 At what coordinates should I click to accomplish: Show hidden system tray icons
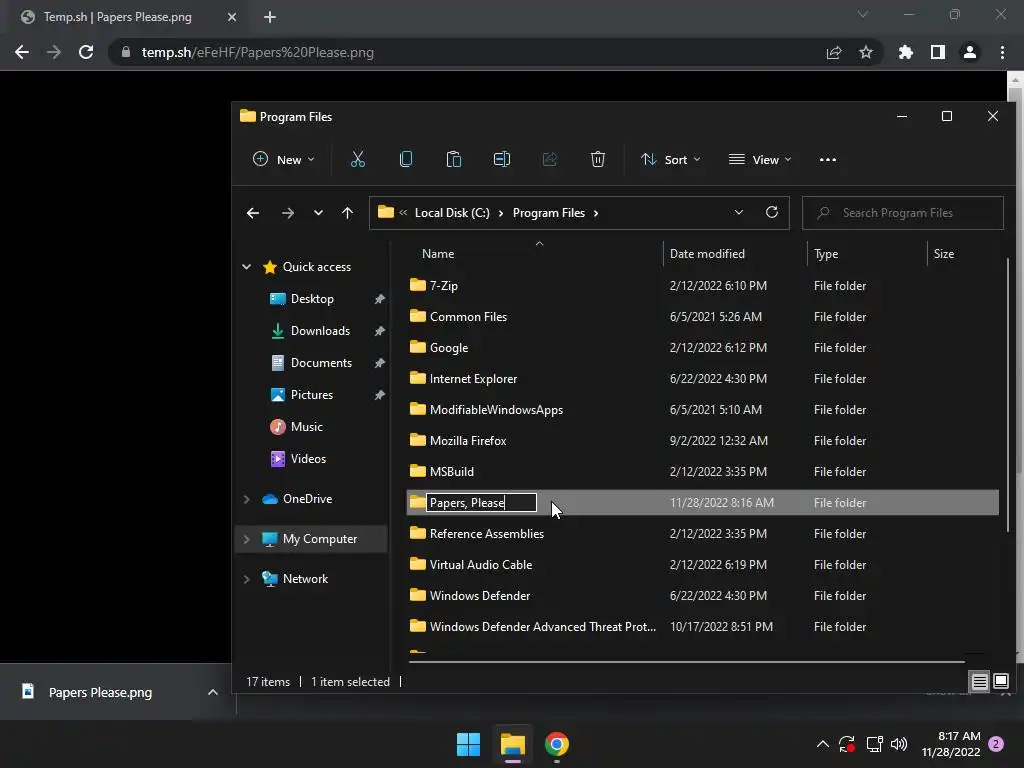tap(823, 744)
